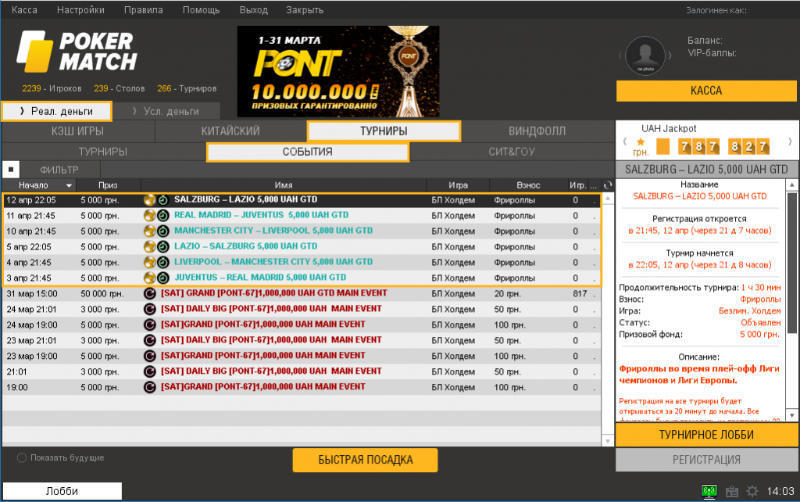
Task: Click the refresh icon in table header
Action: [607, 185]
